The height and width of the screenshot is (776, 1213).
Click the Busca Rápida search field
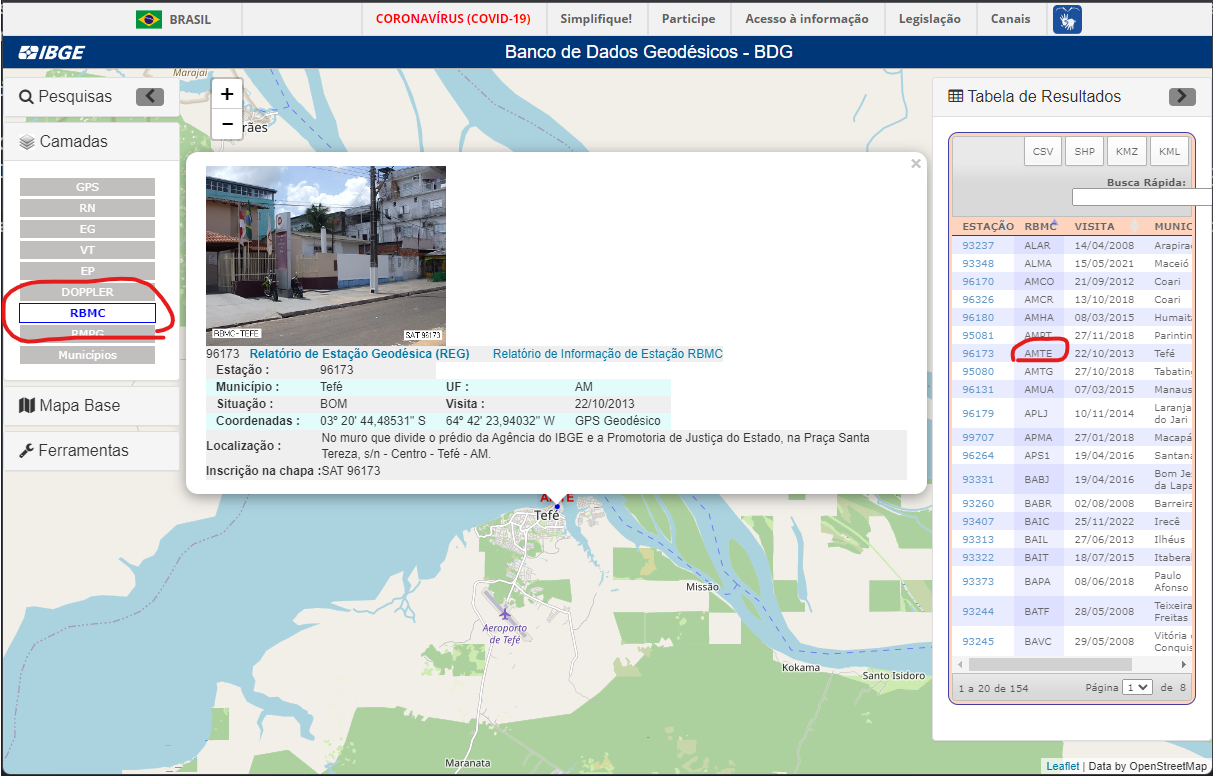[x=1140, y=197]
